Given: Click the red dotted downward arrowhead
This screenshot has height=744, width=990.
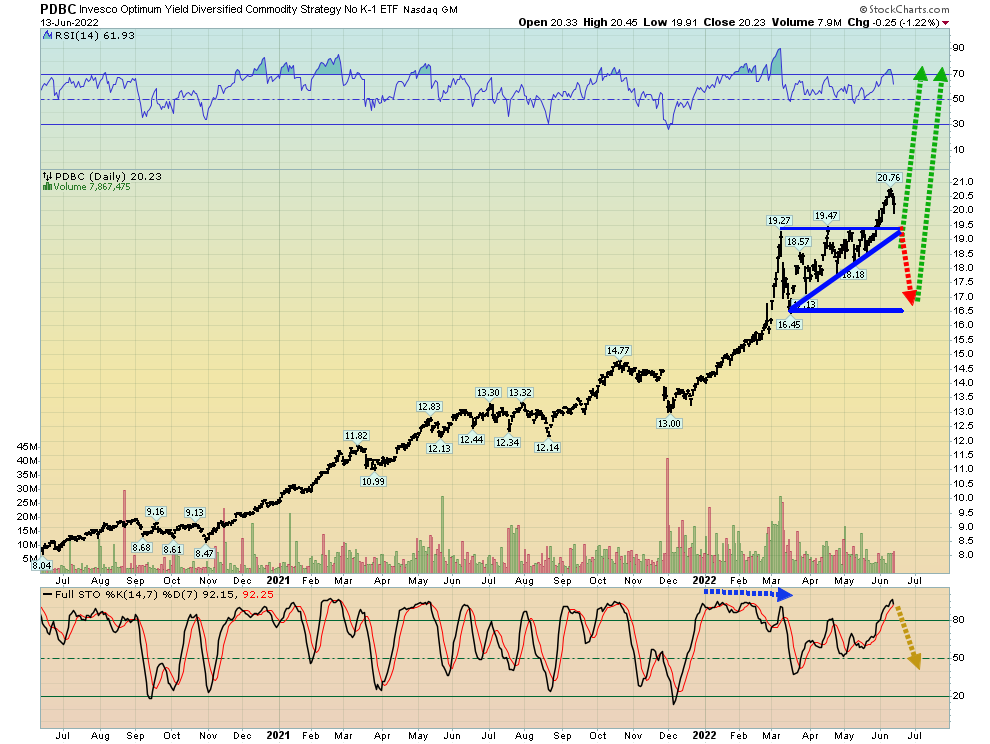Looking at the screenshot, I should click(909, 296).
